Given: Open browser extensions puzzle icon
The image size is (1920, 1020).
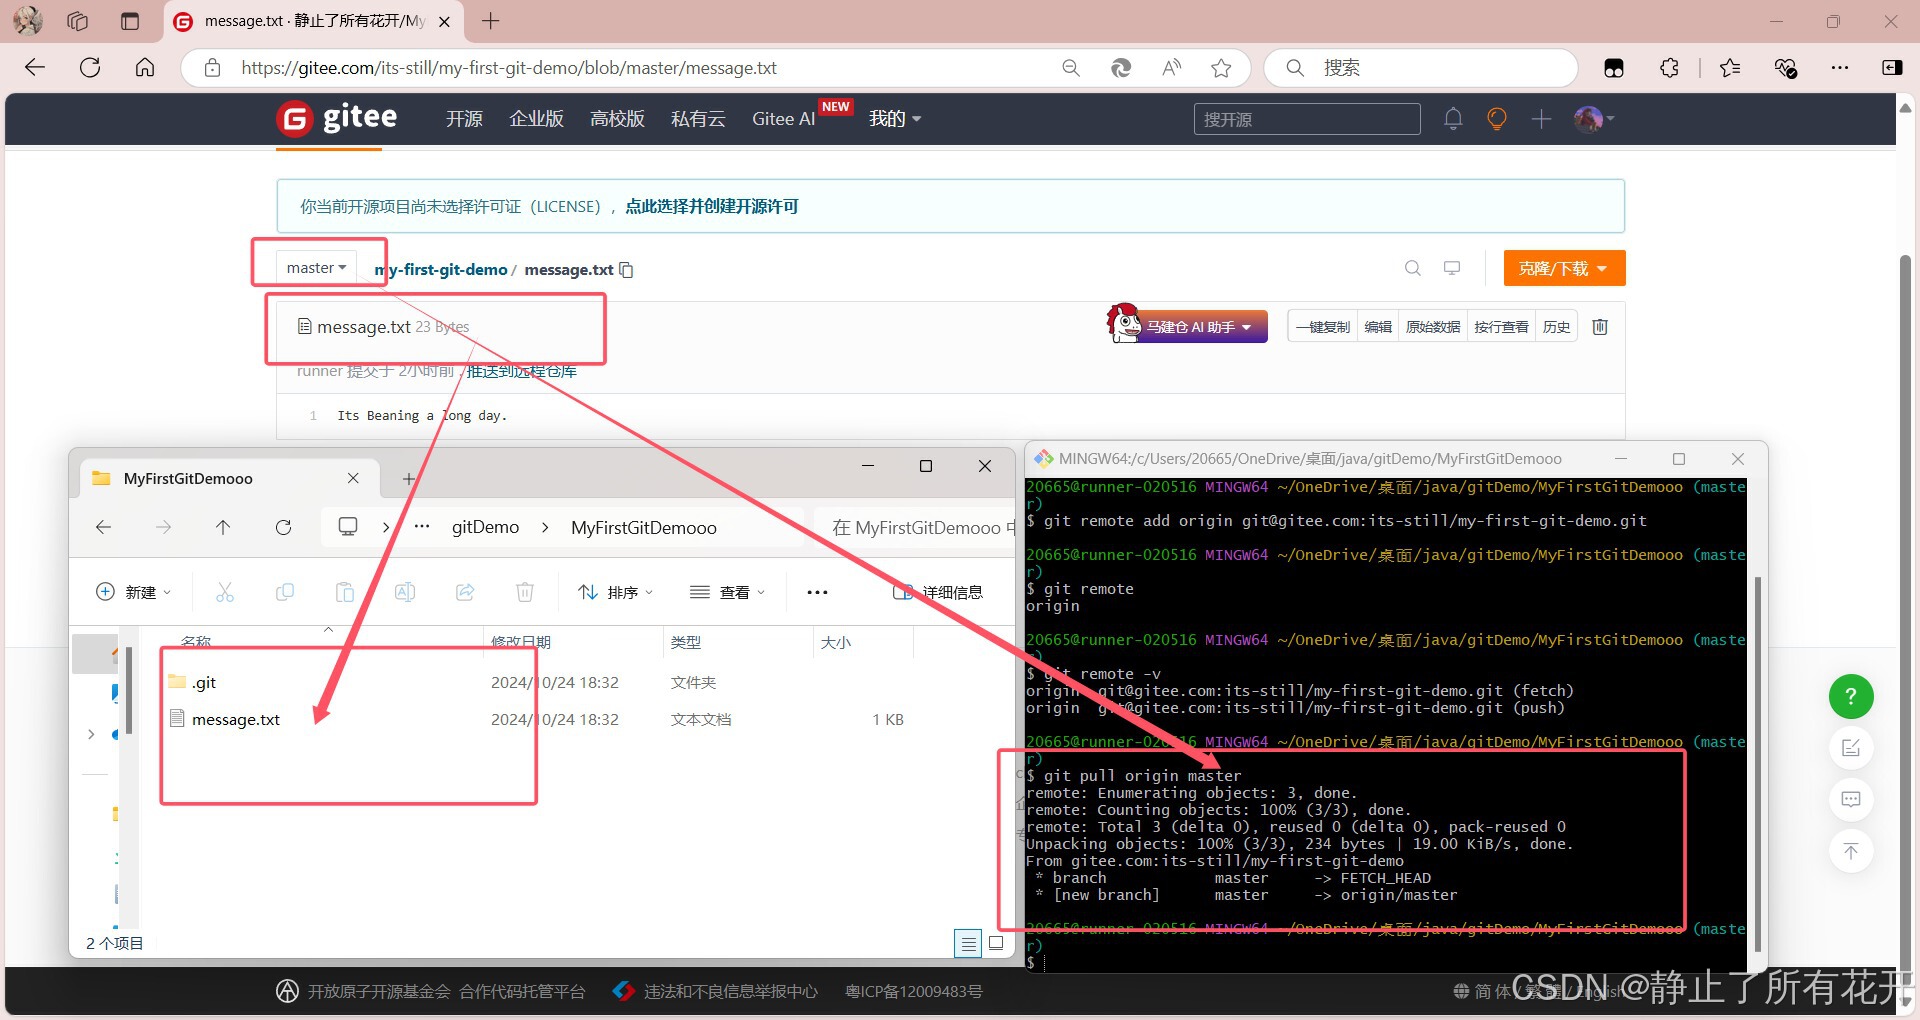Looking at the screenshot, I should point(1669,67).
